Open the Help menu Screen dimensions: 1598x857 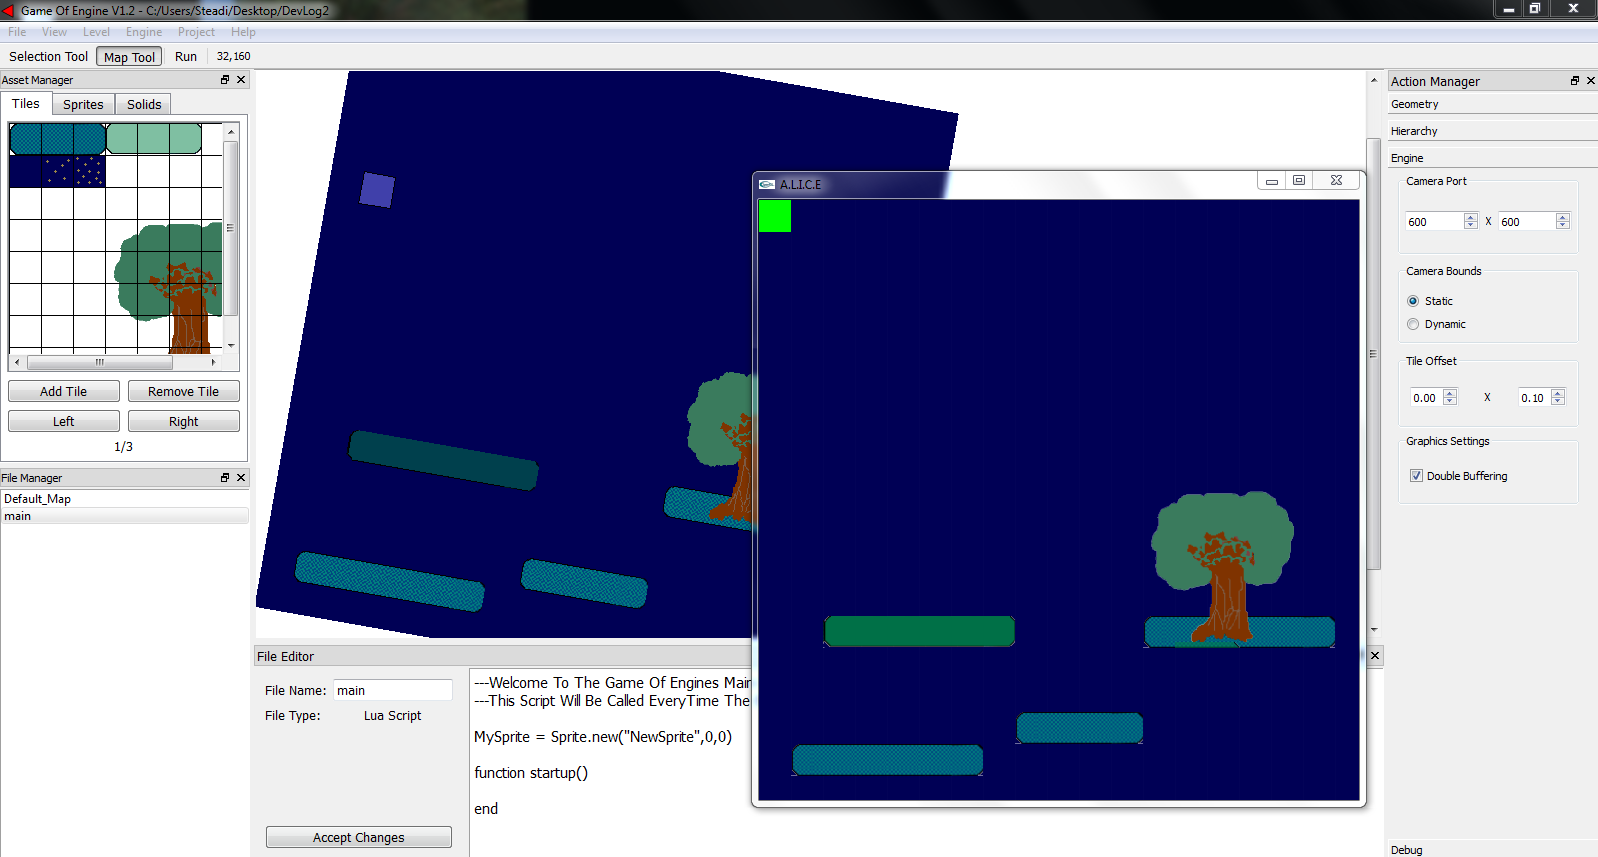click(243, 32)
